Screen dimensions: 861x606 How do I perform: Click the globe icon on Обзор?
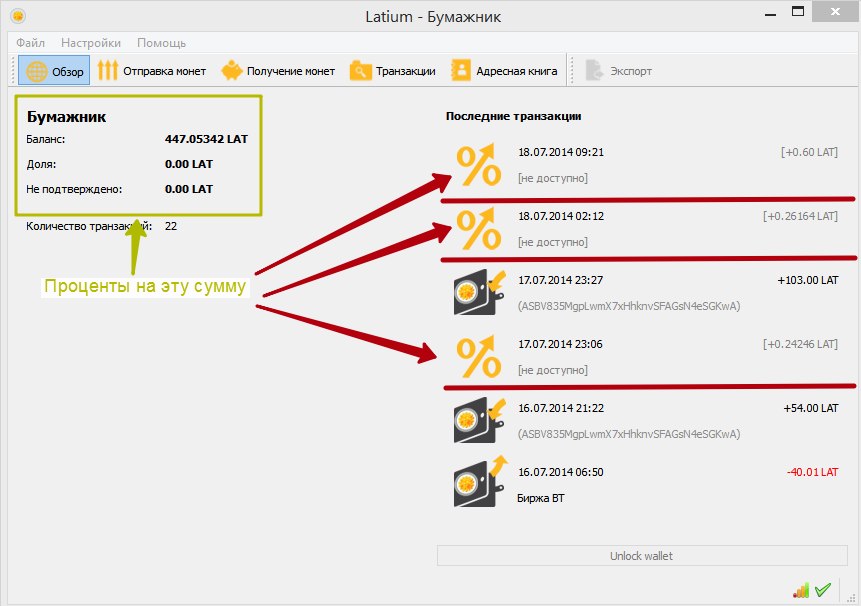tap(37, 71)
